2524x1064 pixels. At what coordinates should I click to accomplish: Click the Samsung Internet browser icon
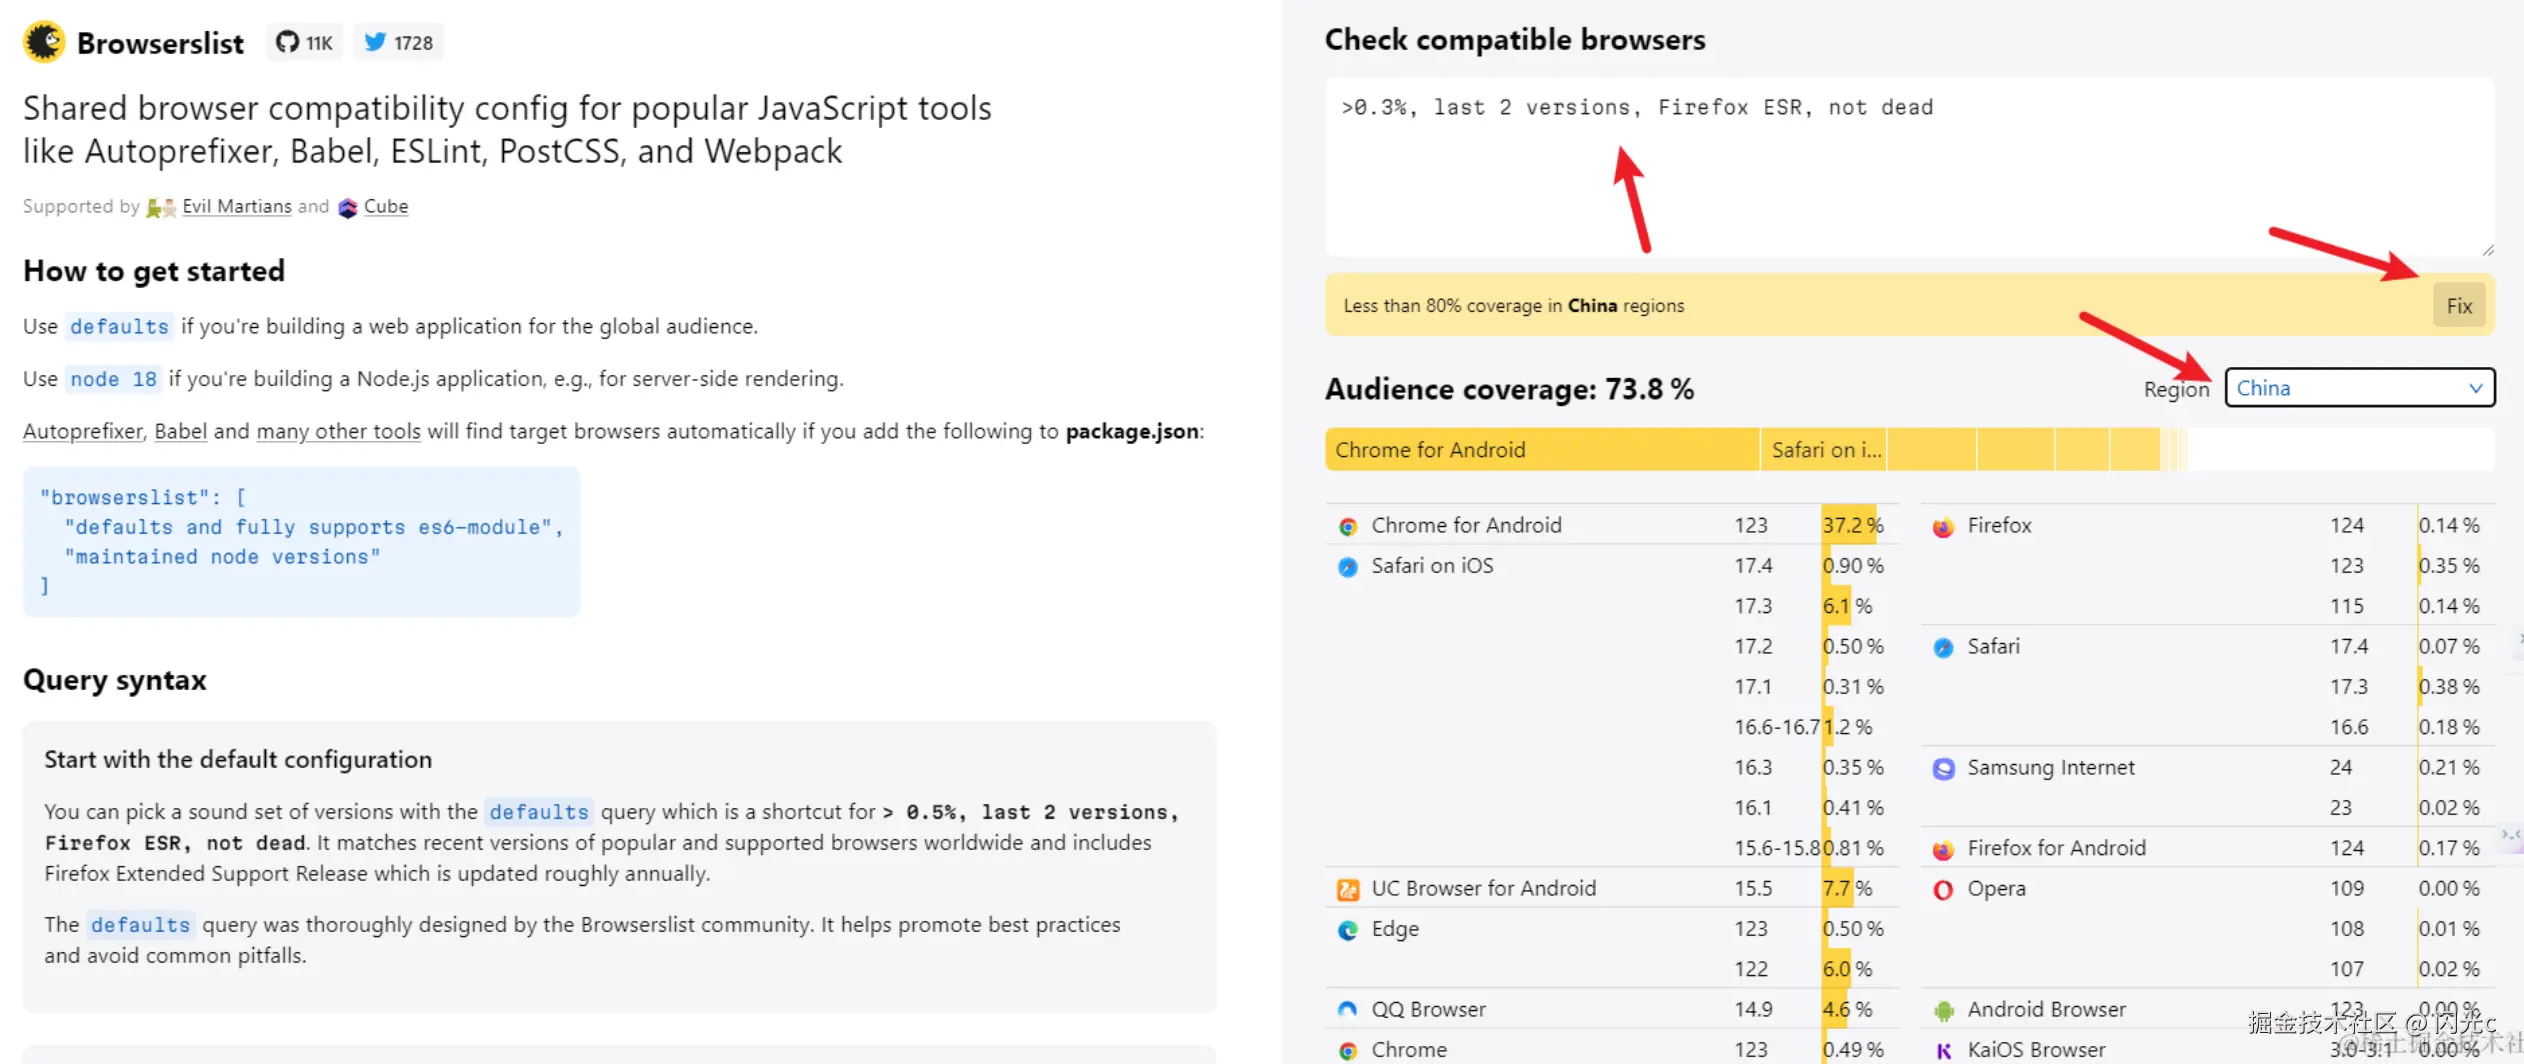1943,768
